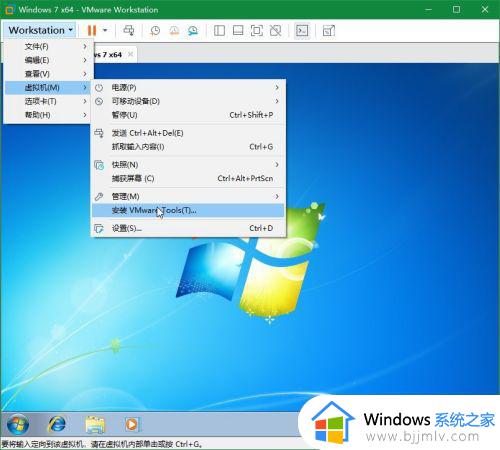The width and height of the screenshot is (500, 450).
Task: Select the Windows 7 x64 VM tab
Action: 115,54
